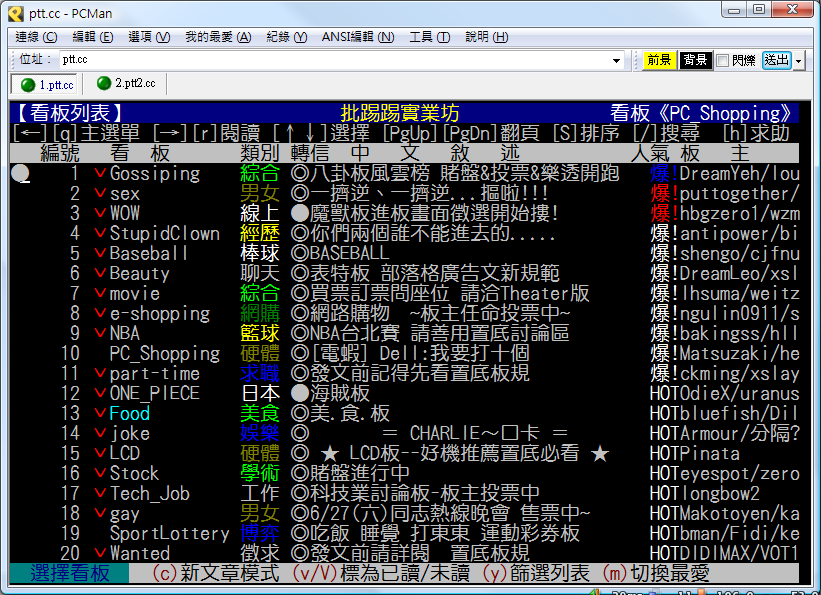Open the 我的最愛 (A) menu
821x595 pixels.
[x=218, y=37]
